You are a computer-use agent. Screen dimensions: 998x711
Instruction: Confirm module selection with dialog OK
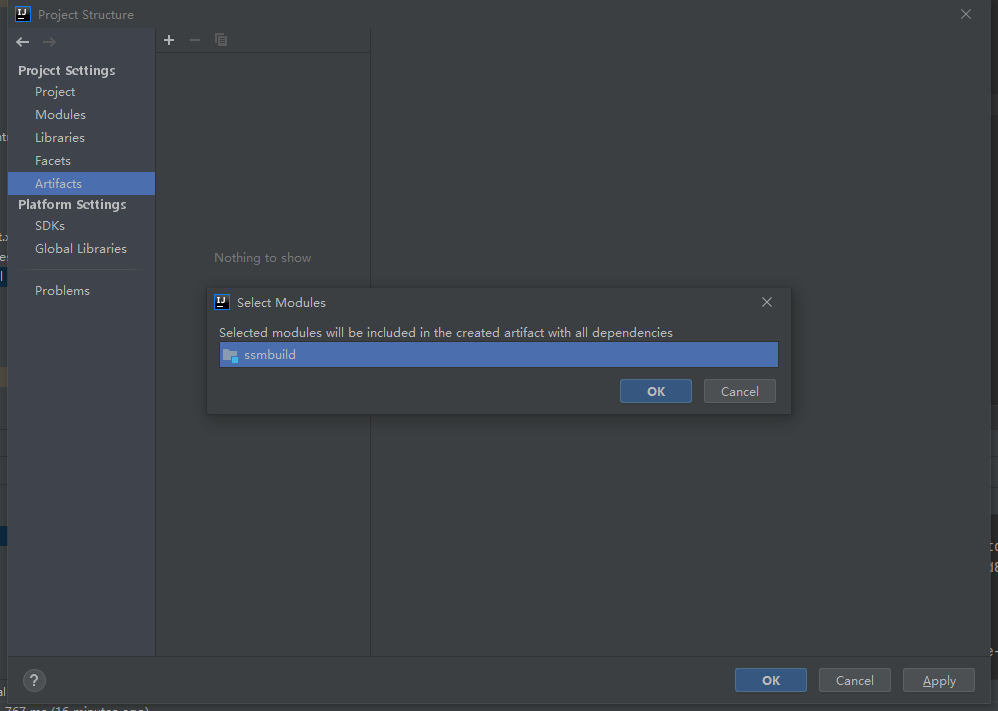tap(656, 391)
